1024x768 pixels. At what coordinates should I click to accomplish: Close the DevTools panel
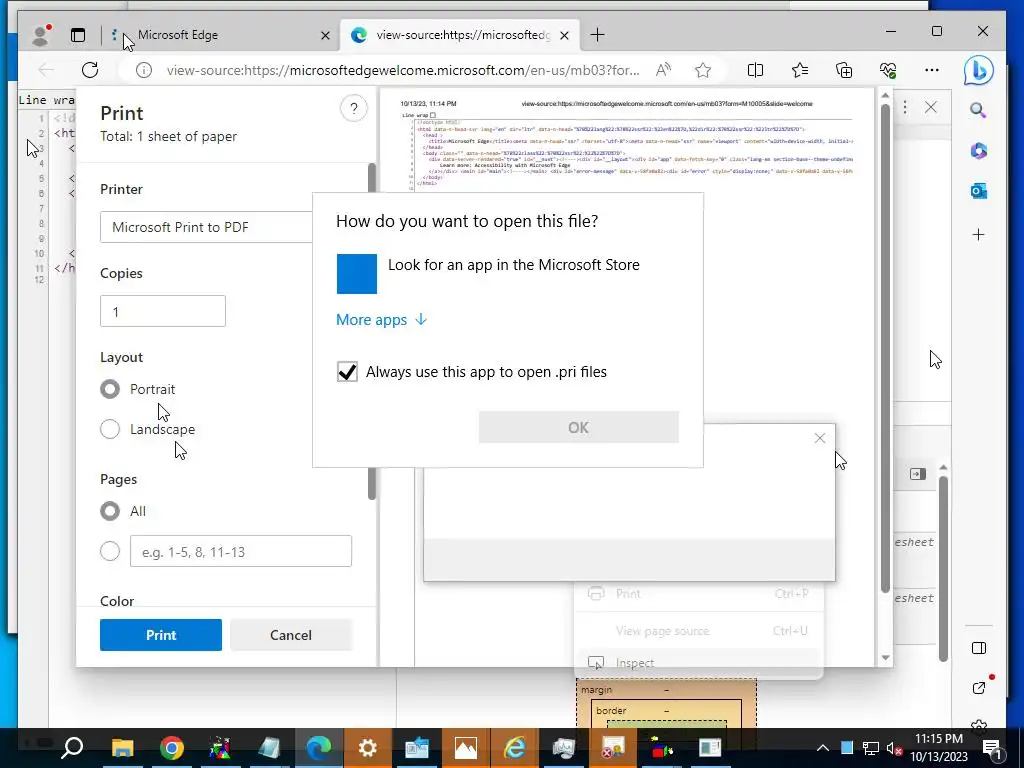pos(931,107)
